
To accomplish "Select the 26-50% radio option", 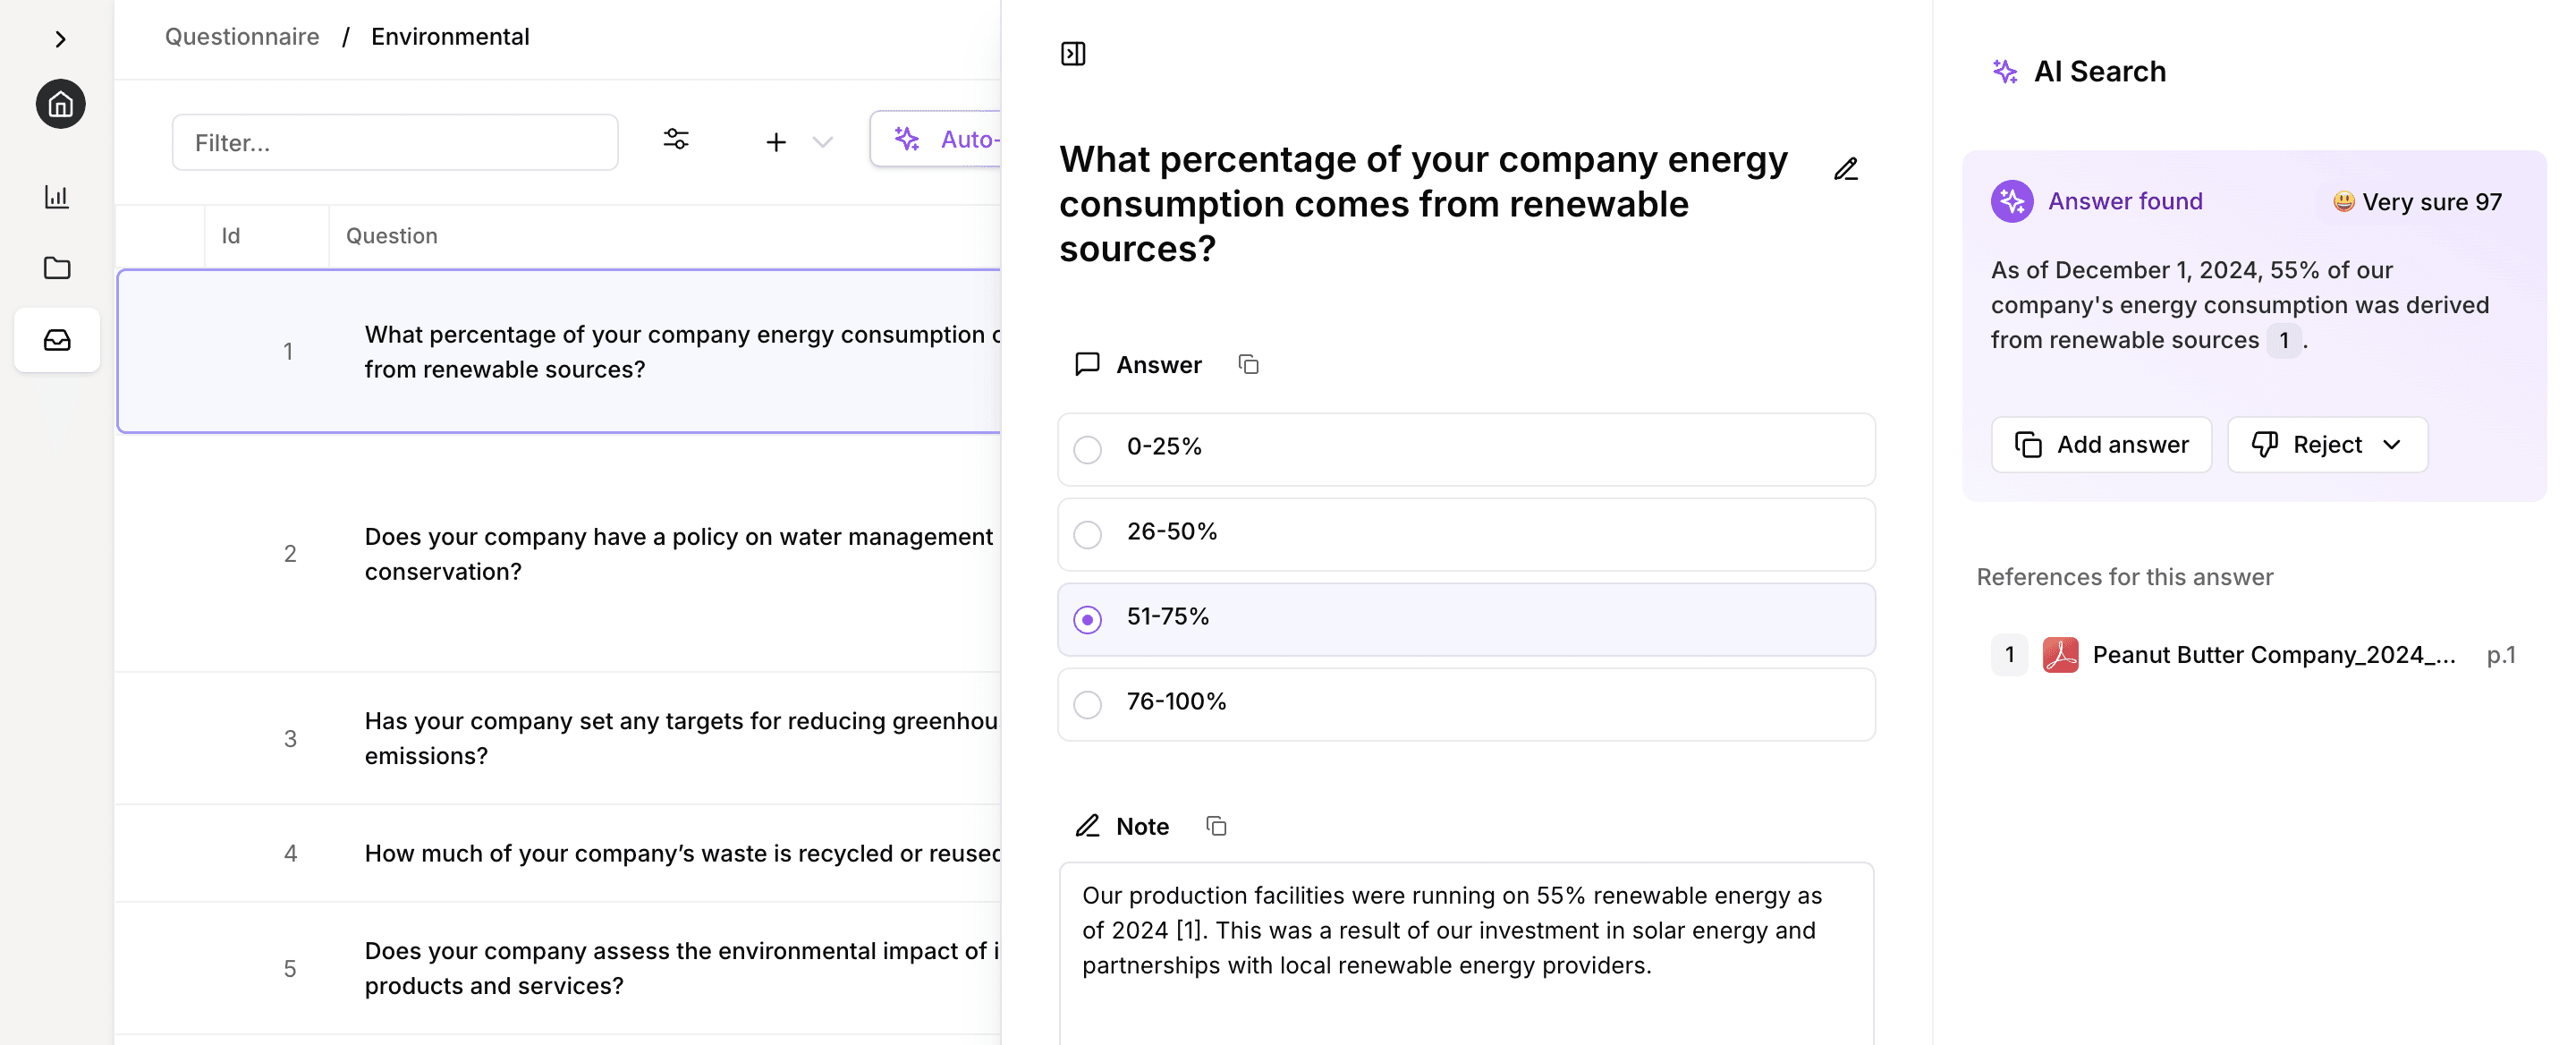I will pos(1087,534).
